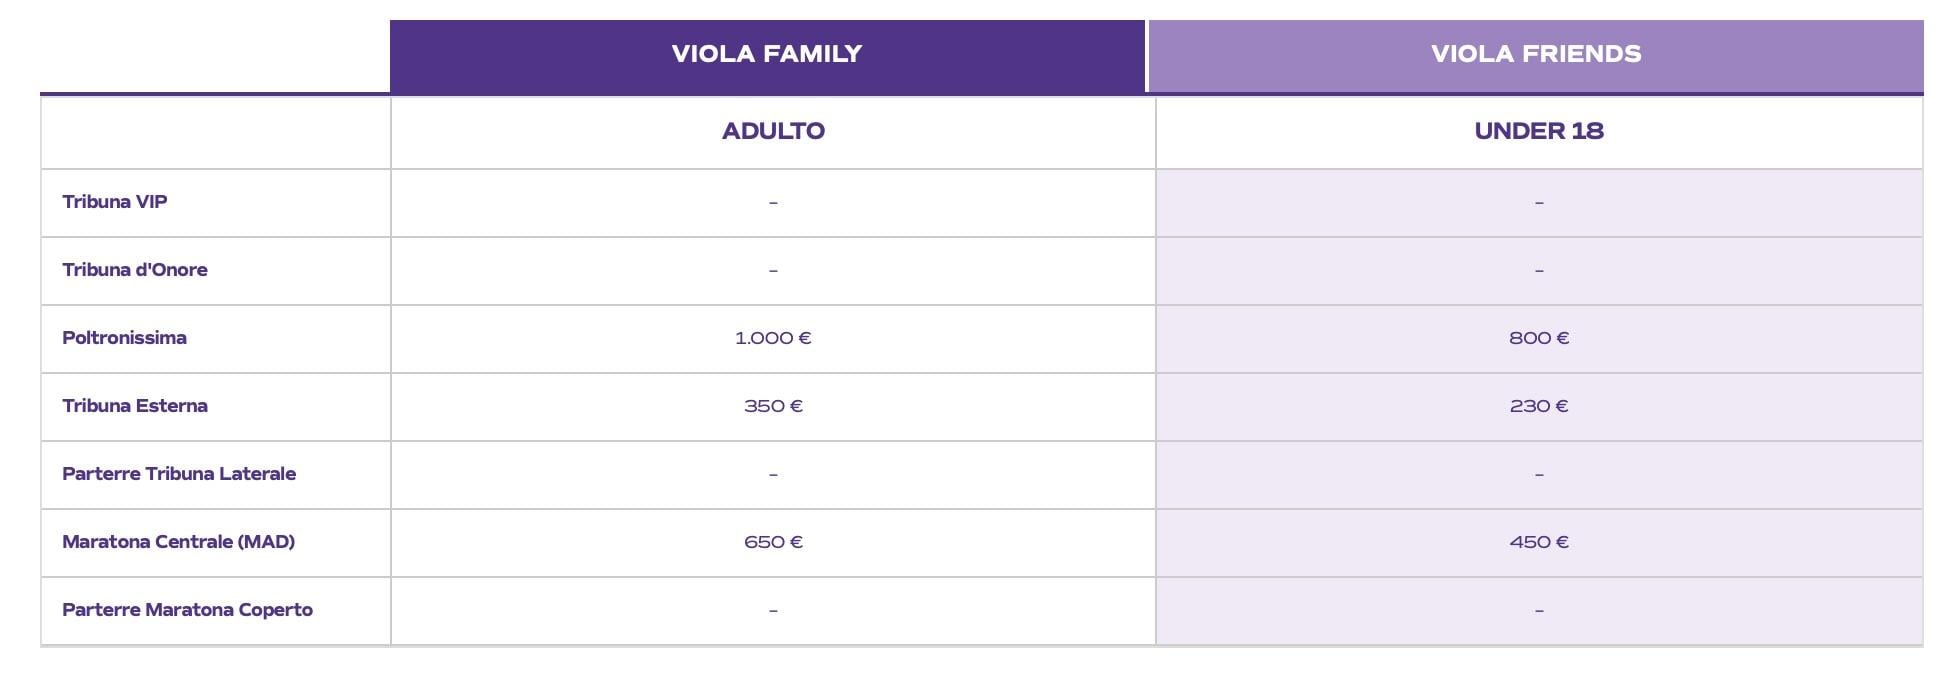Select the ADULTO column header
Screen dimensions: 1959x681
(773, 131)
